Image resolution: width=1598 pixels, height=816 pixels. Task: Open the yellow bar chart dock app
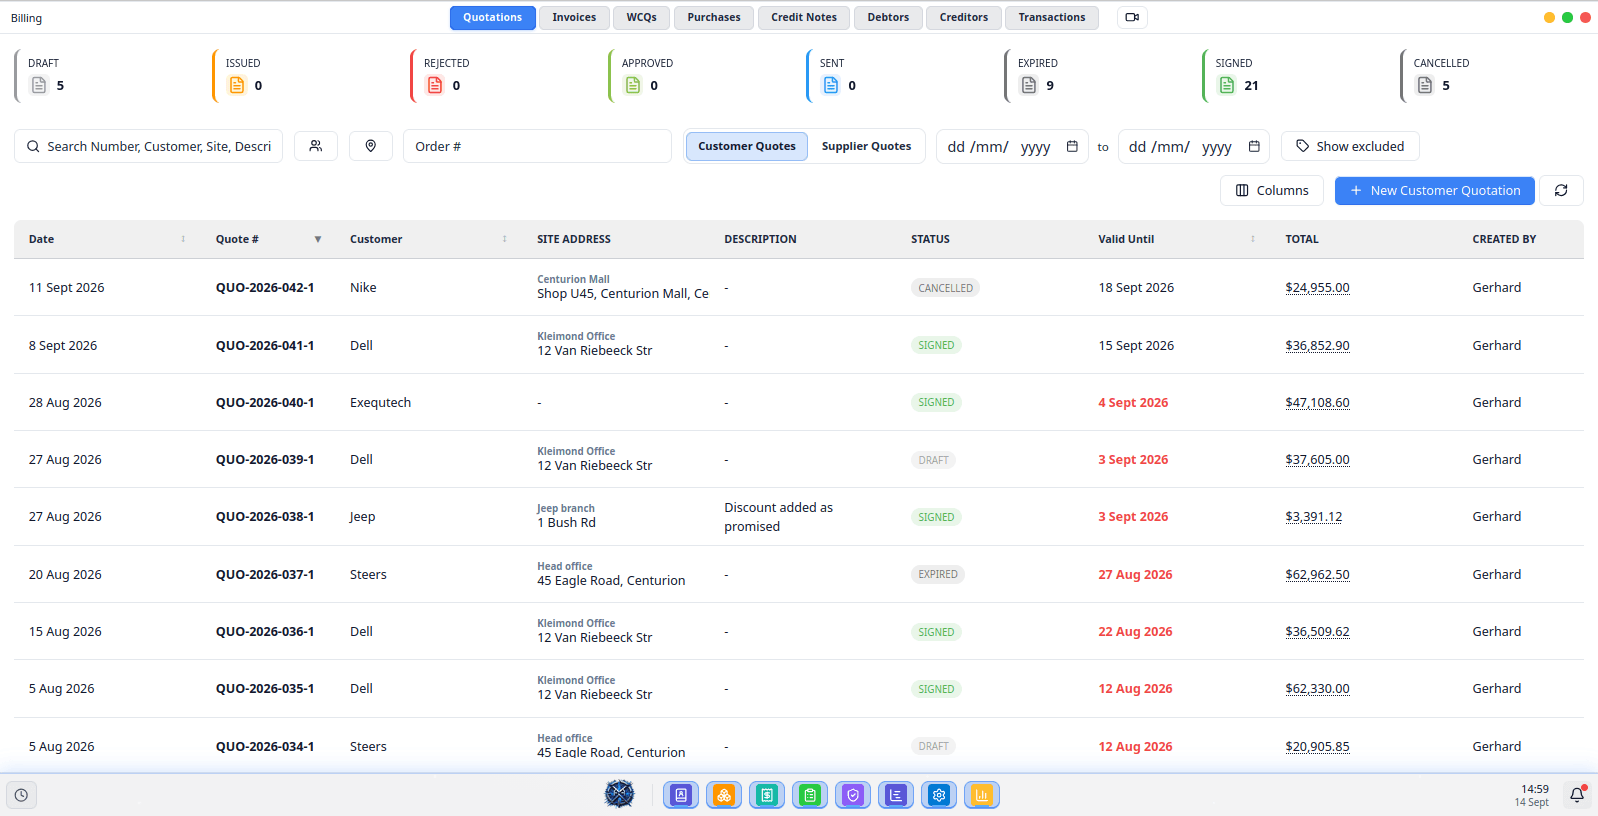[982, 795]
